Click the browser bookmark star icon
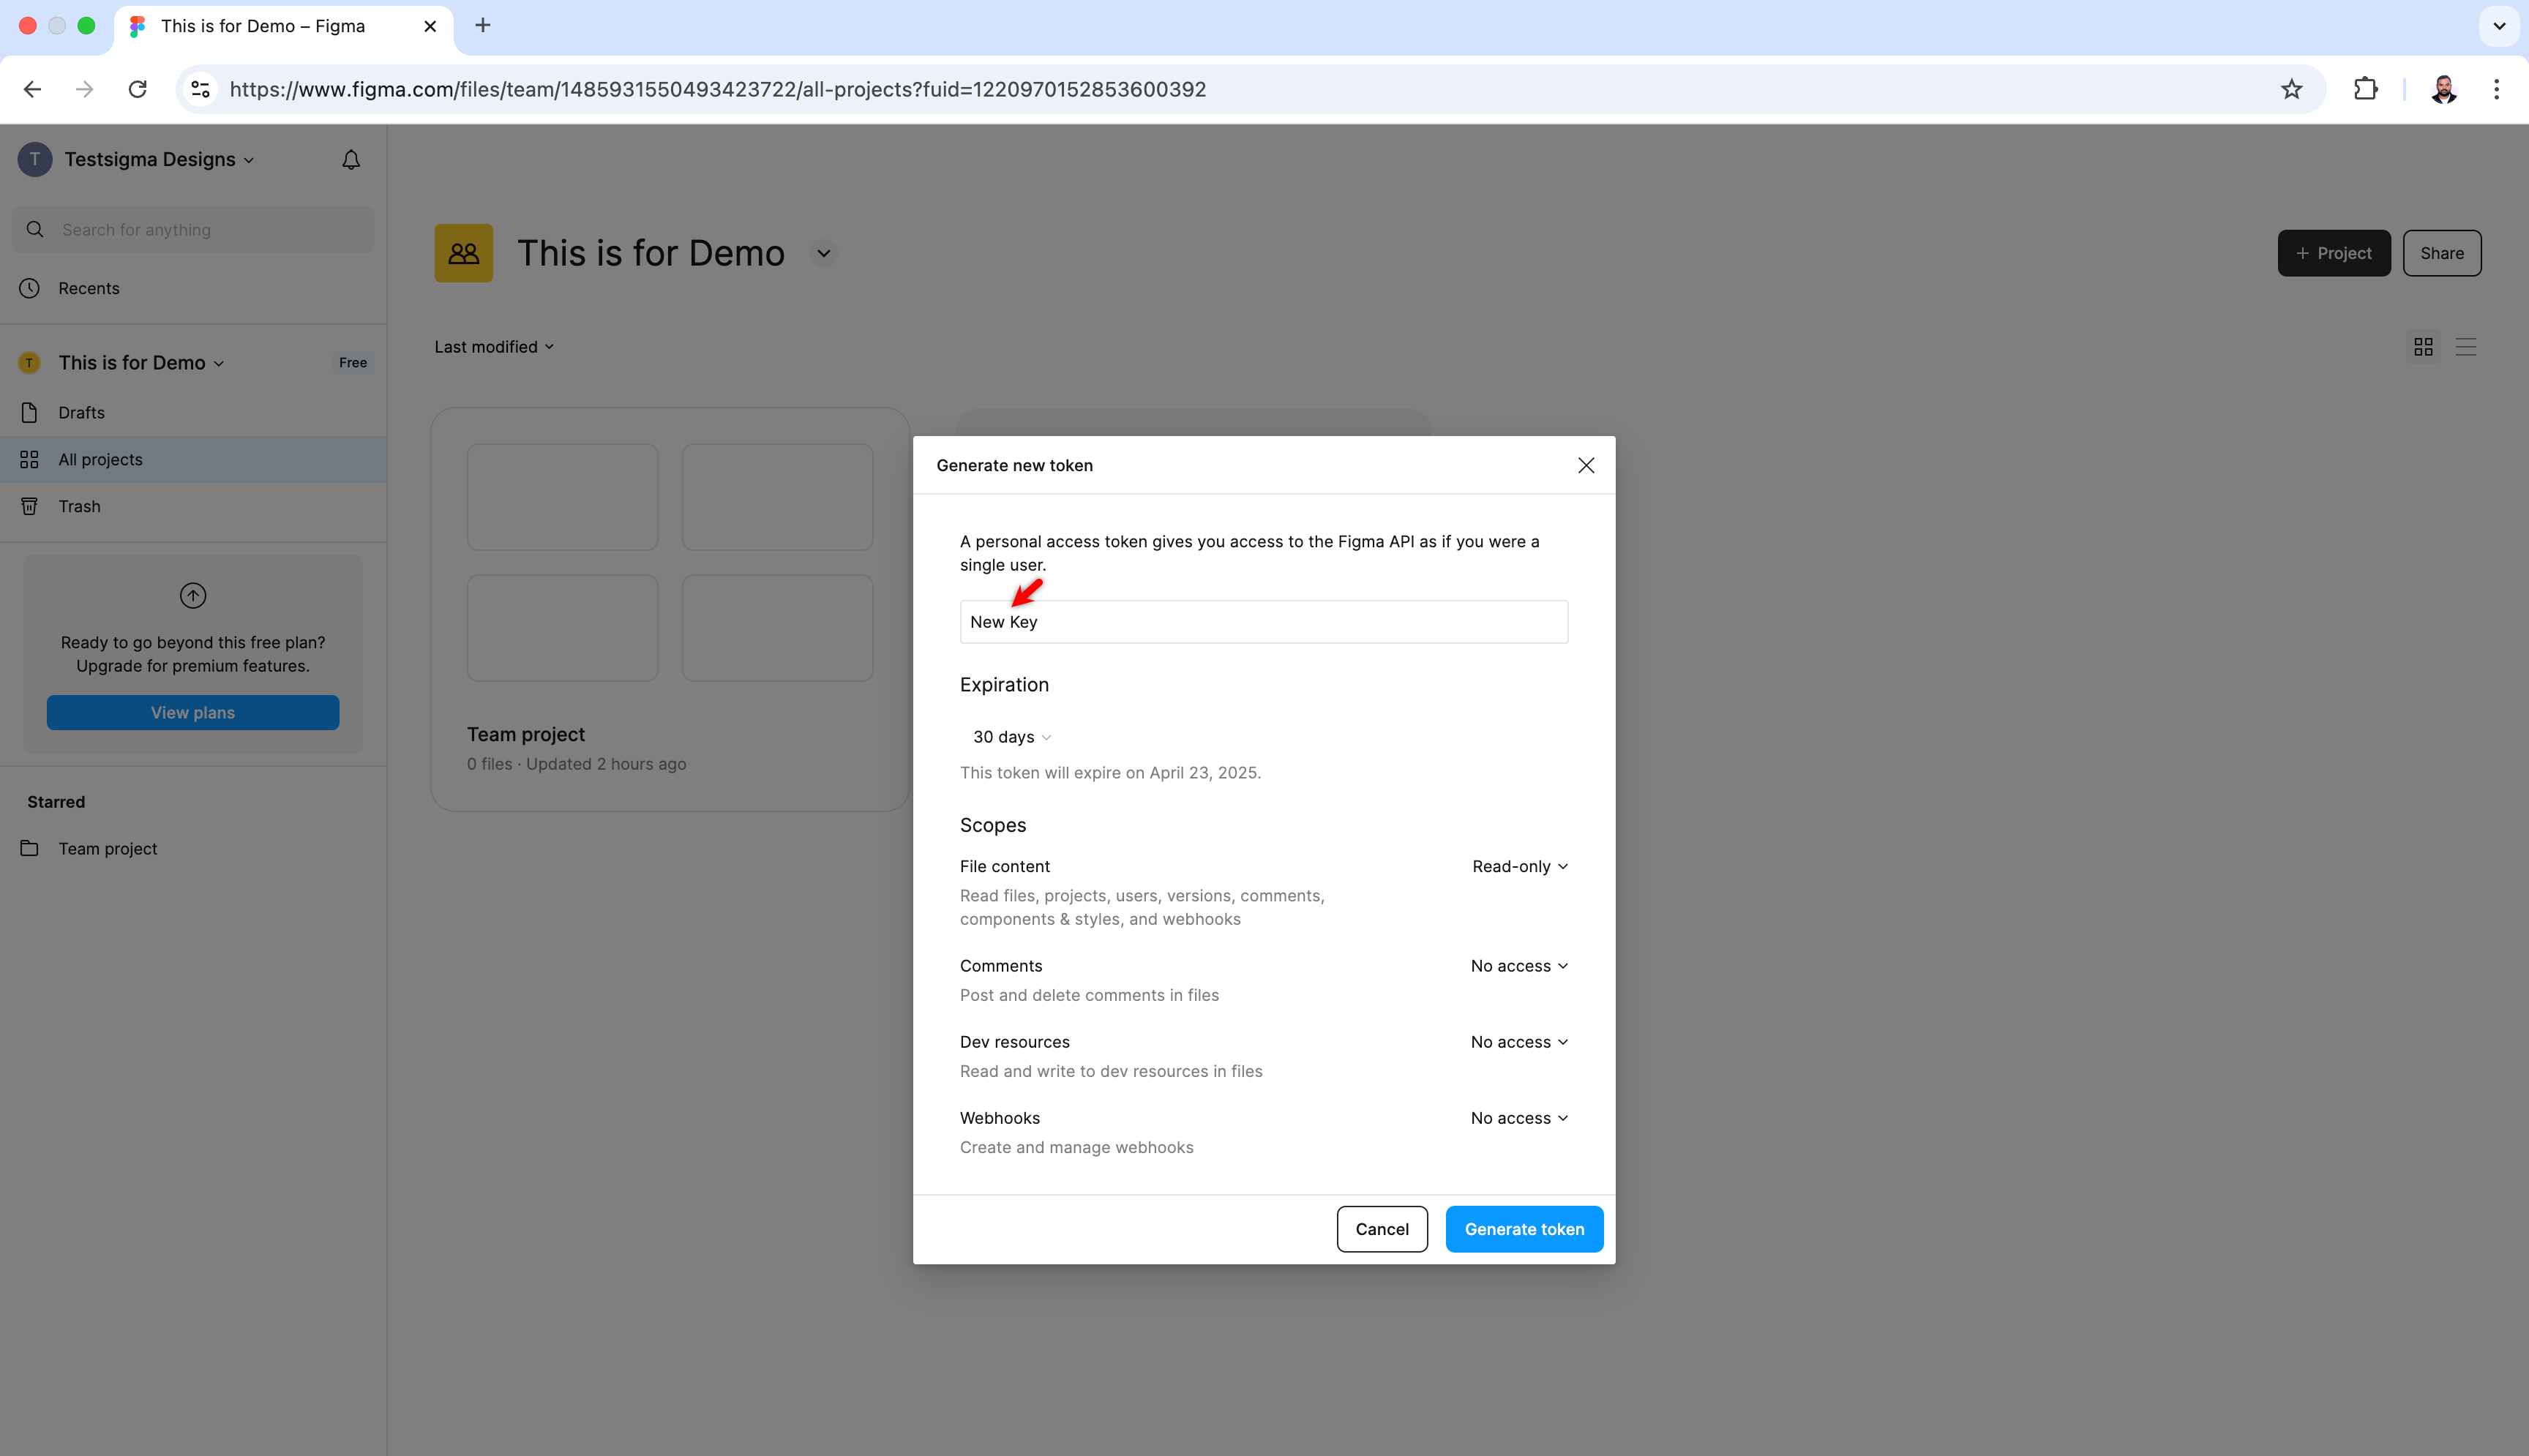 (x=2291, y=90)
